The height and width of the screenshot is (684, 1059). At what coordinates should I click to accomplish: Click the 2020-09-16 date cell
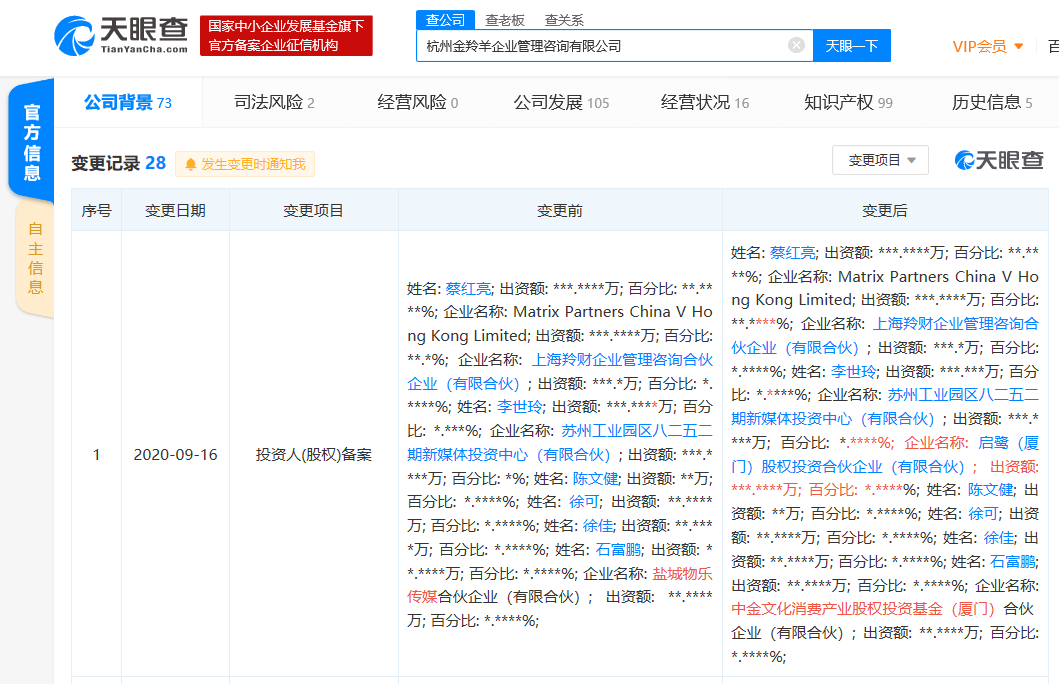(x=176, y=454)
